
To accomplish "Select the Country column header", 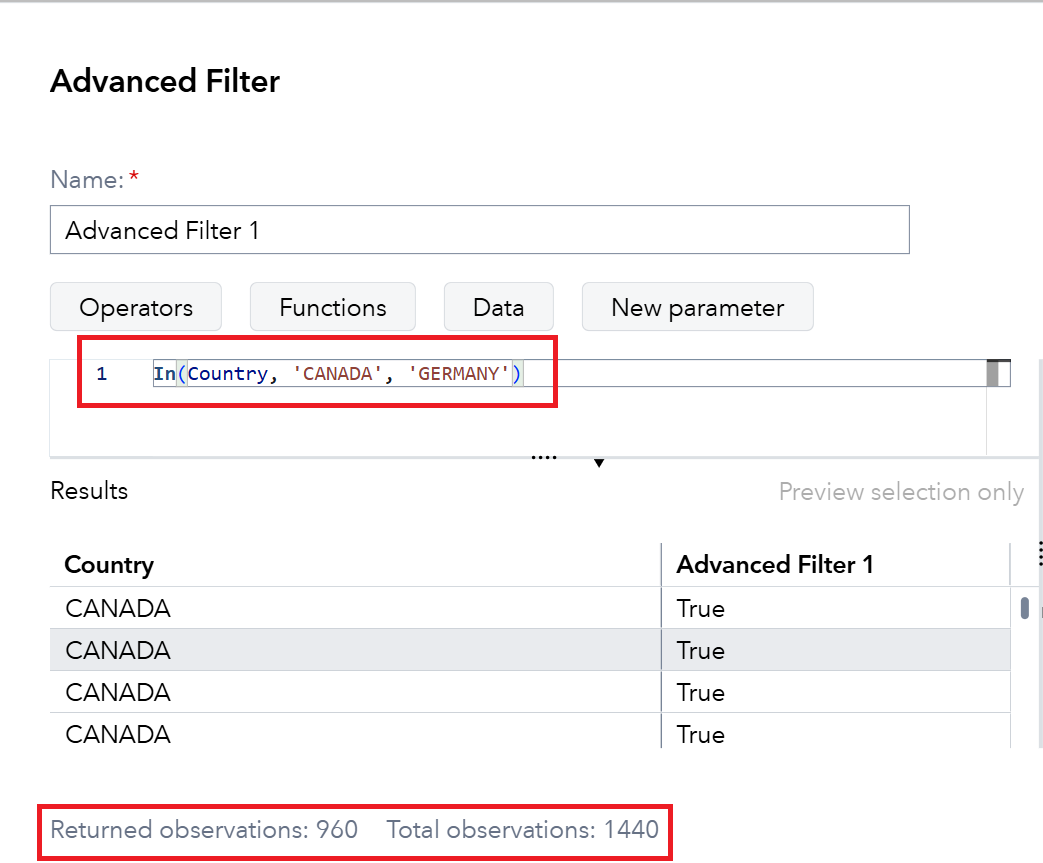I will 109,564.
